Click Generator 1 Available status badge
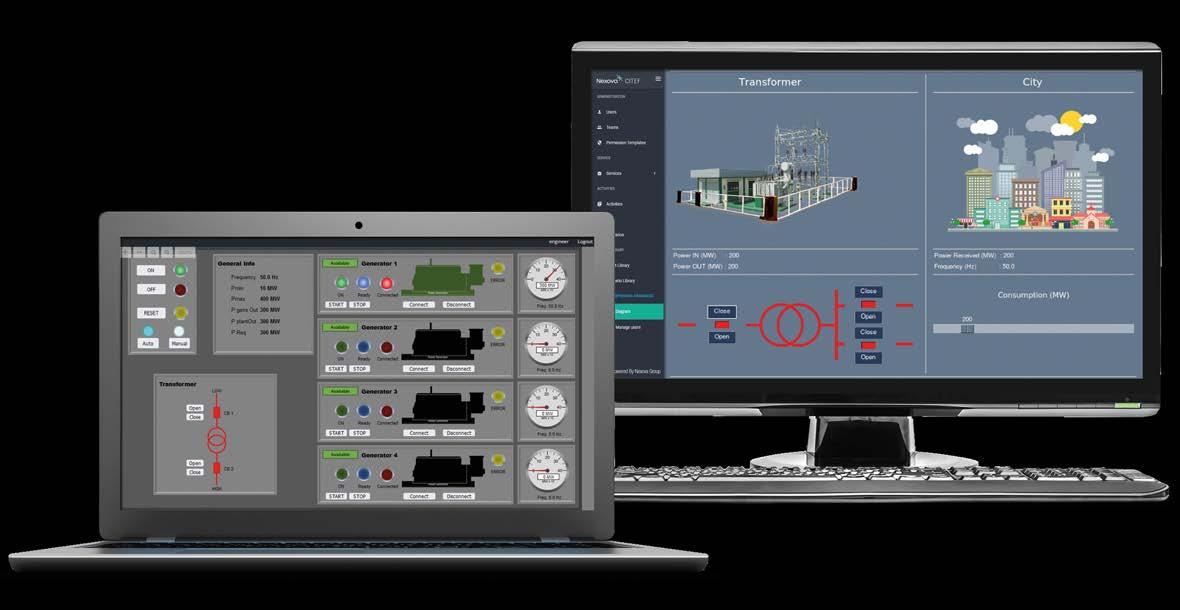This screenshot has width=1180, height=610. click(340, 263)
